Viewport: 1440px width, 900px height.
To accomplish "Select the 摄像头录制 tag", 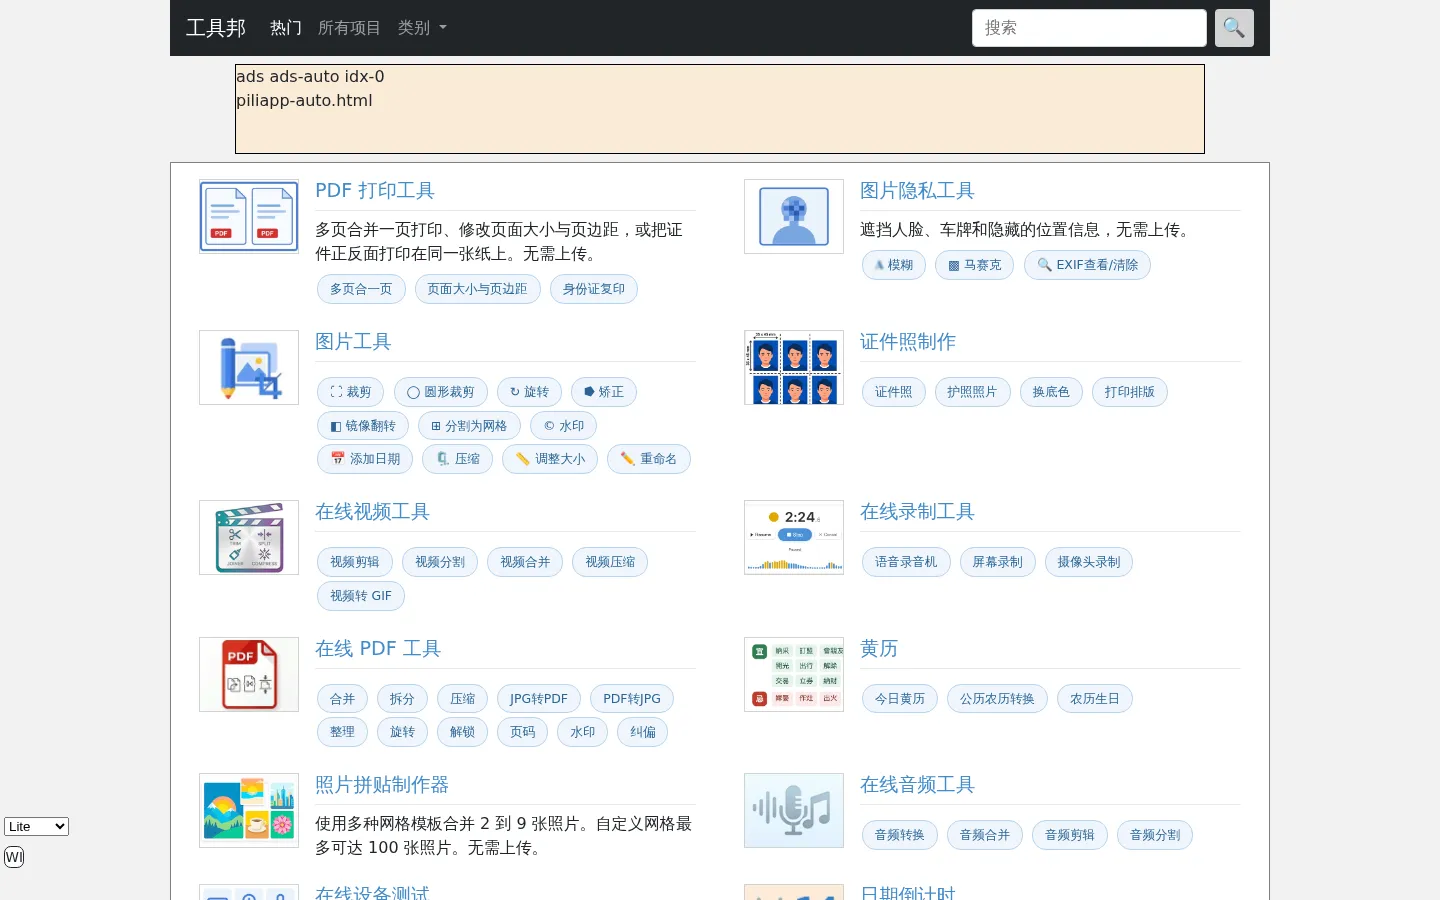I will tap(1089, 562).
